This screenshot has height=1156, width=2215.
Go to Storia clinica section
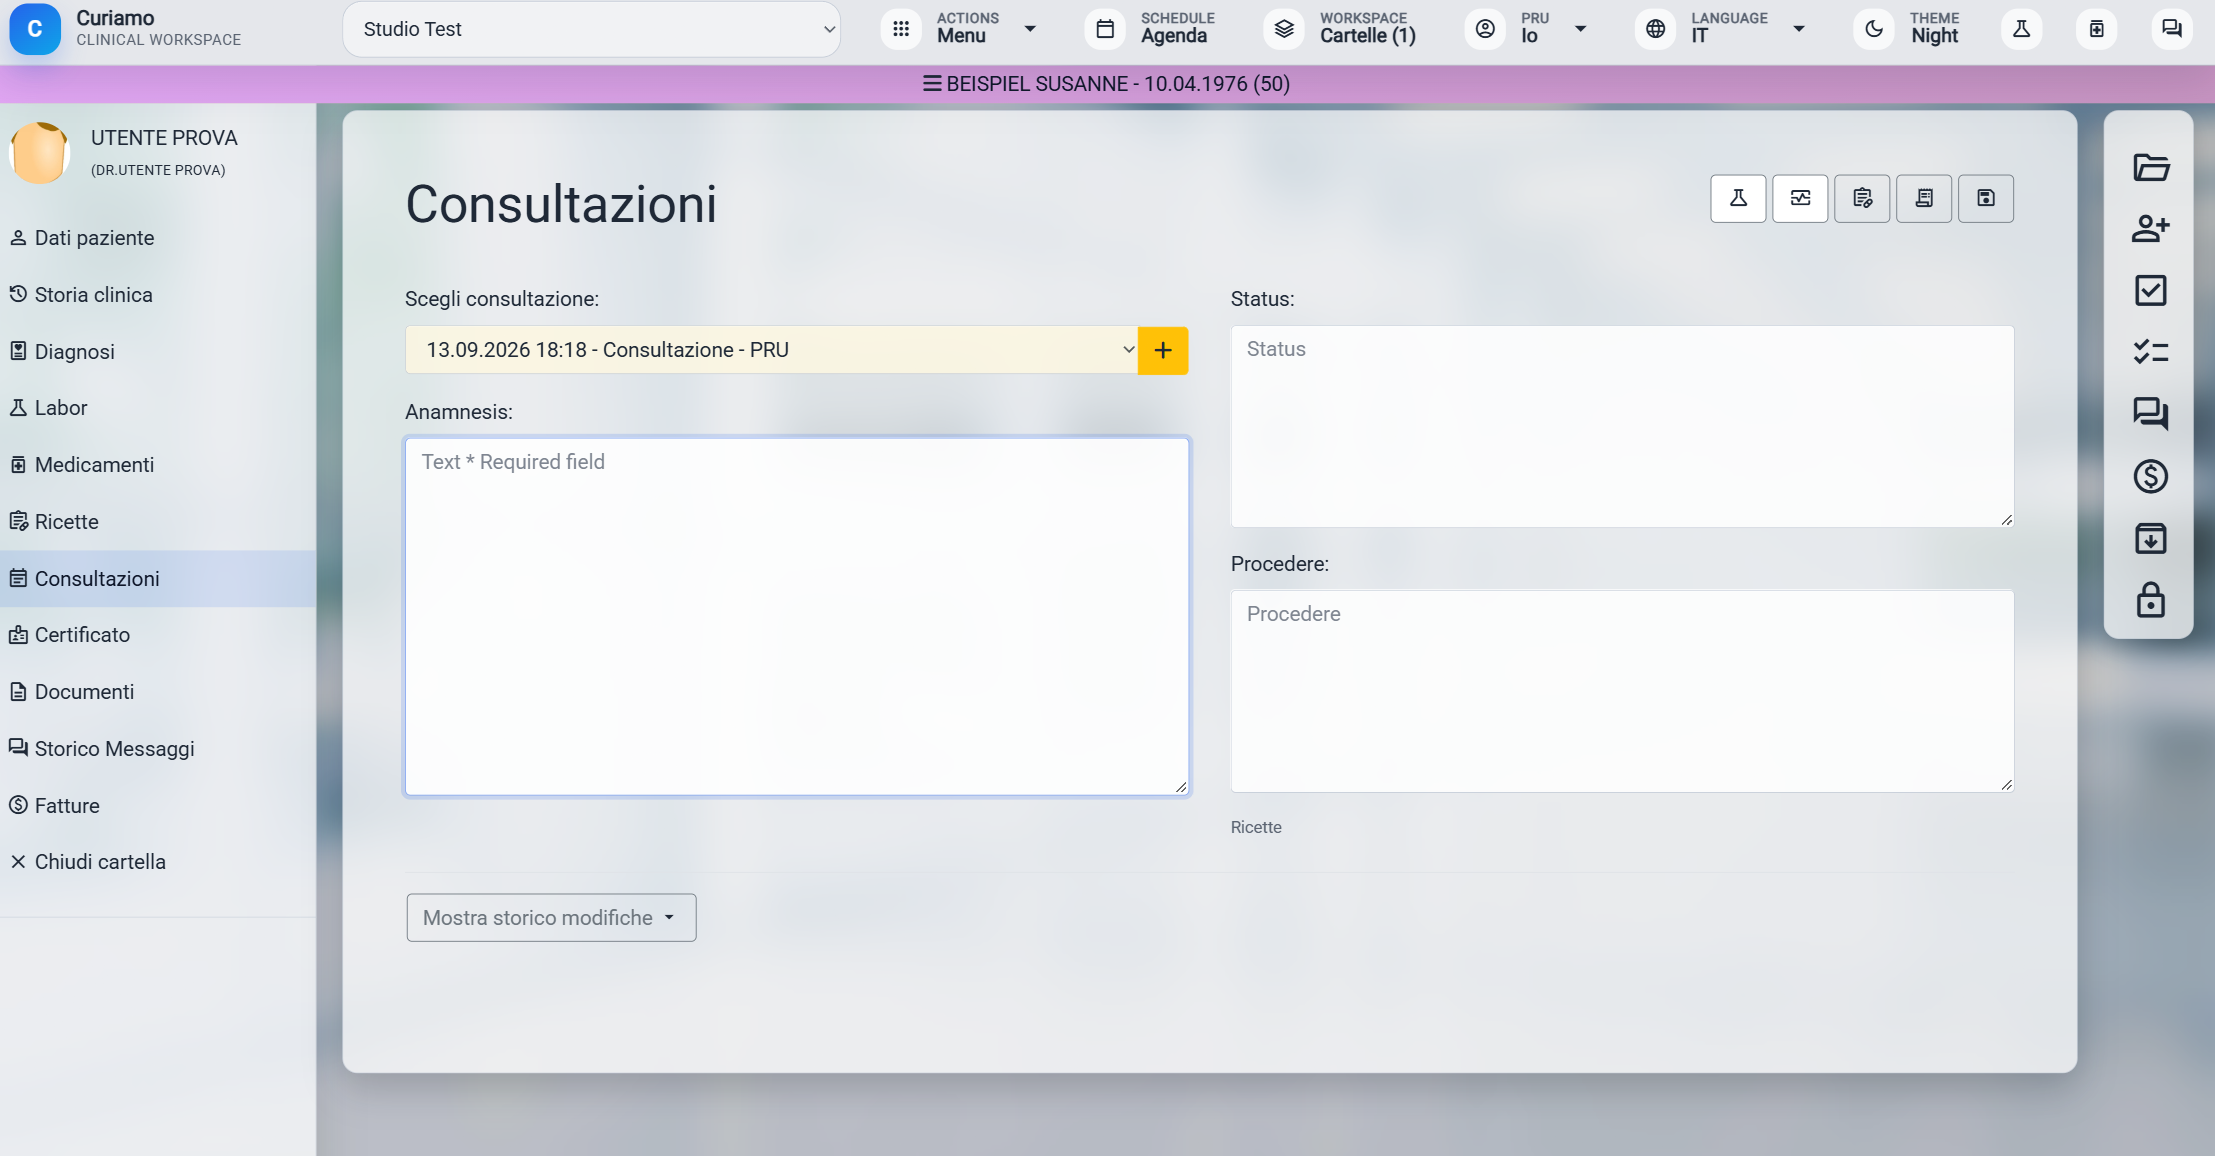[x=158, y=295]
